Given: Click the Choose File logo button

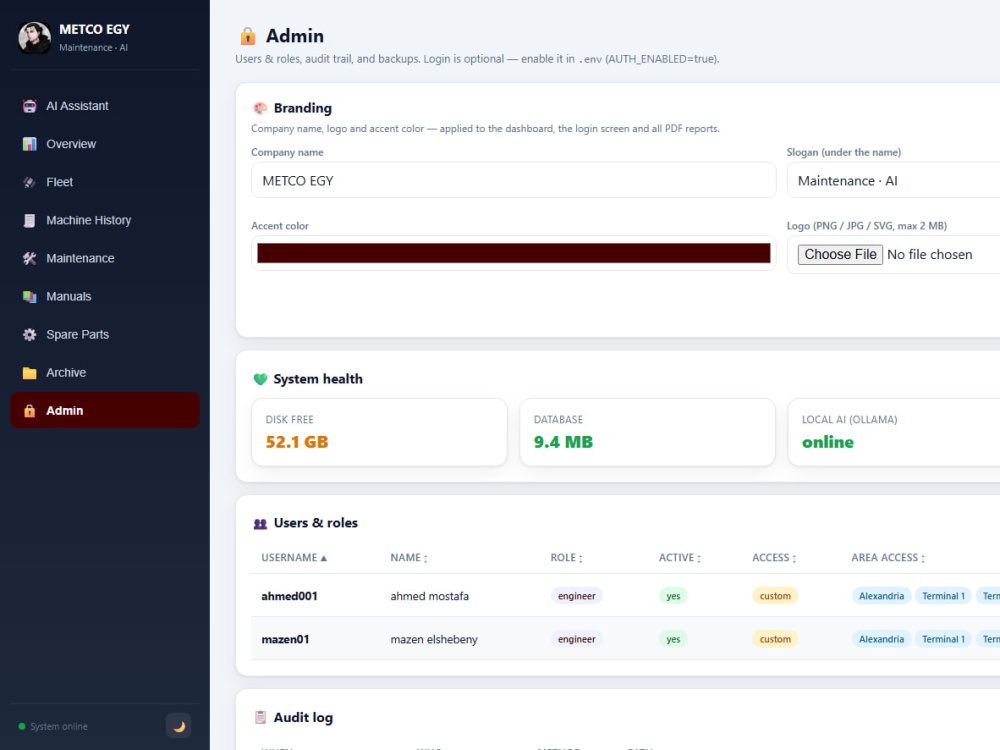Looking at the screenshot, I should pos(840,254).
